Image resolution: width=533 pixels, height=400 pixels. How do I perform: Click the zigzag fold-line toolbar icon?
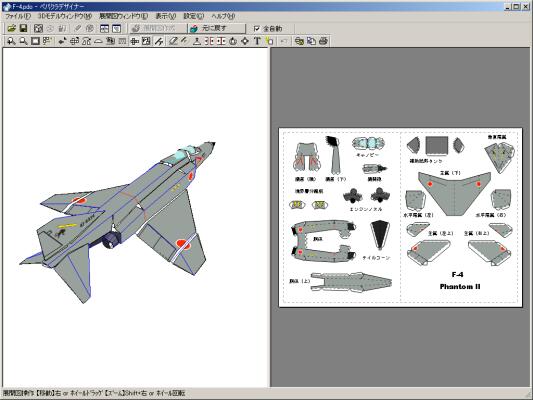pyautogui.click(x=159, y=41)
